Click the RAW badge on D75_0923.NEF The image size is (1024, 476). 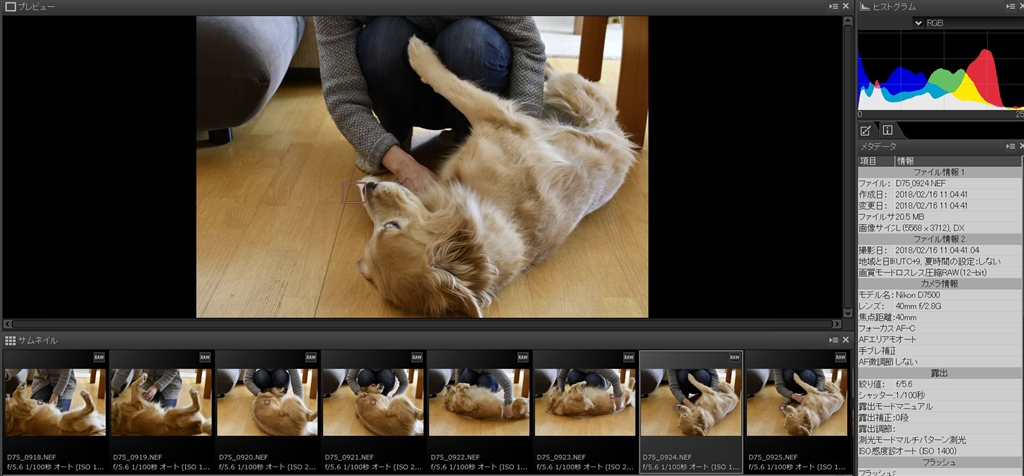[628, 357]
